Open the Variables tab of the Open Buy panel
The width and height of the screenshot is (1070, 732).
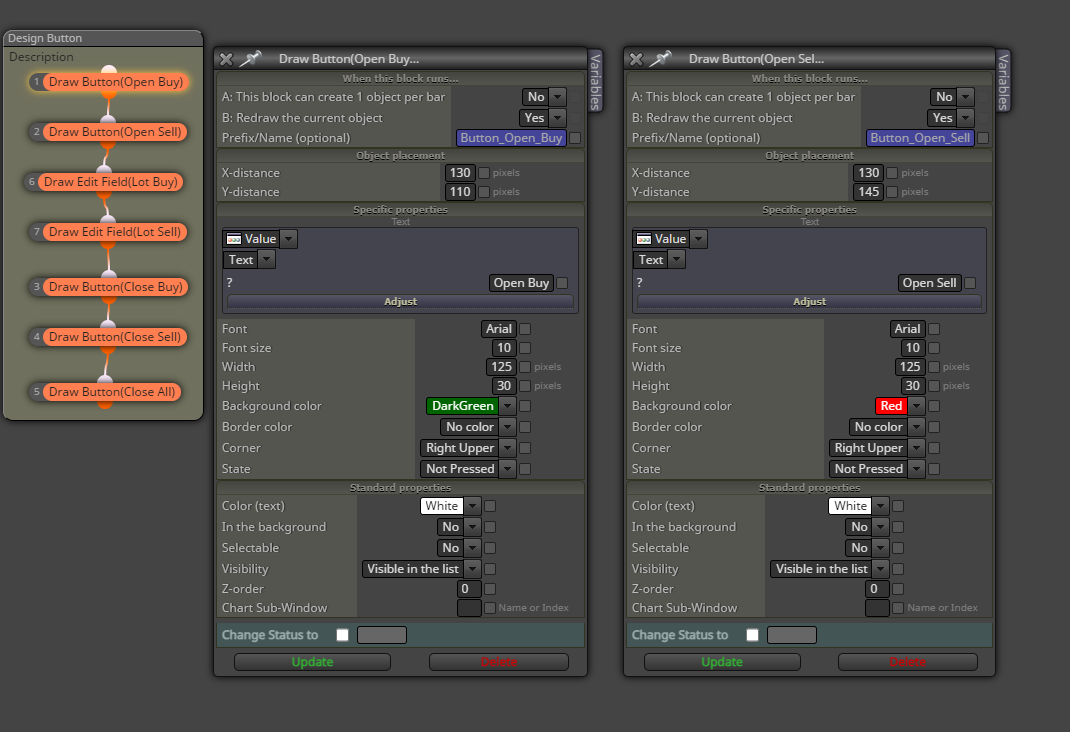[595, 82]
